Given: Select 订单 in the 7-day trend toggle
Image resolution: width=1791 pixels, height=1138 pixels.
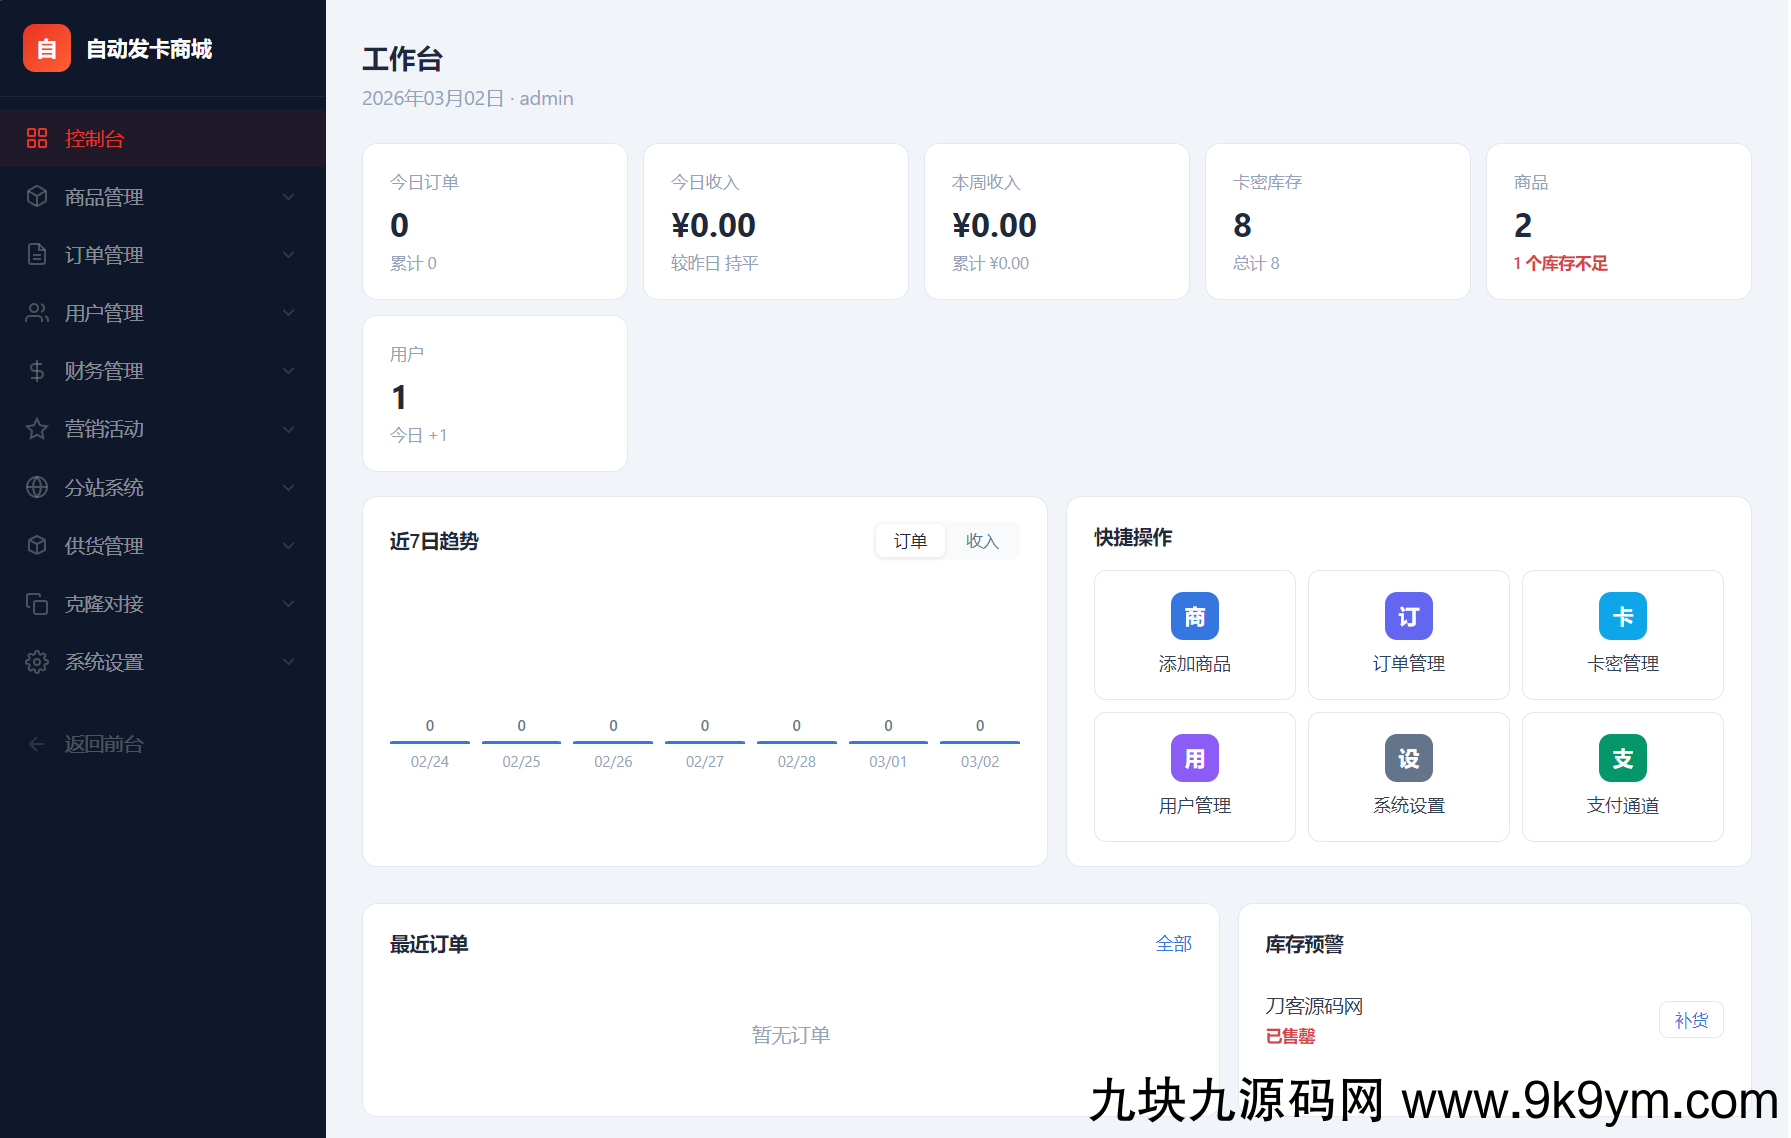Looking at the screenshot, I should coord(910,541).
